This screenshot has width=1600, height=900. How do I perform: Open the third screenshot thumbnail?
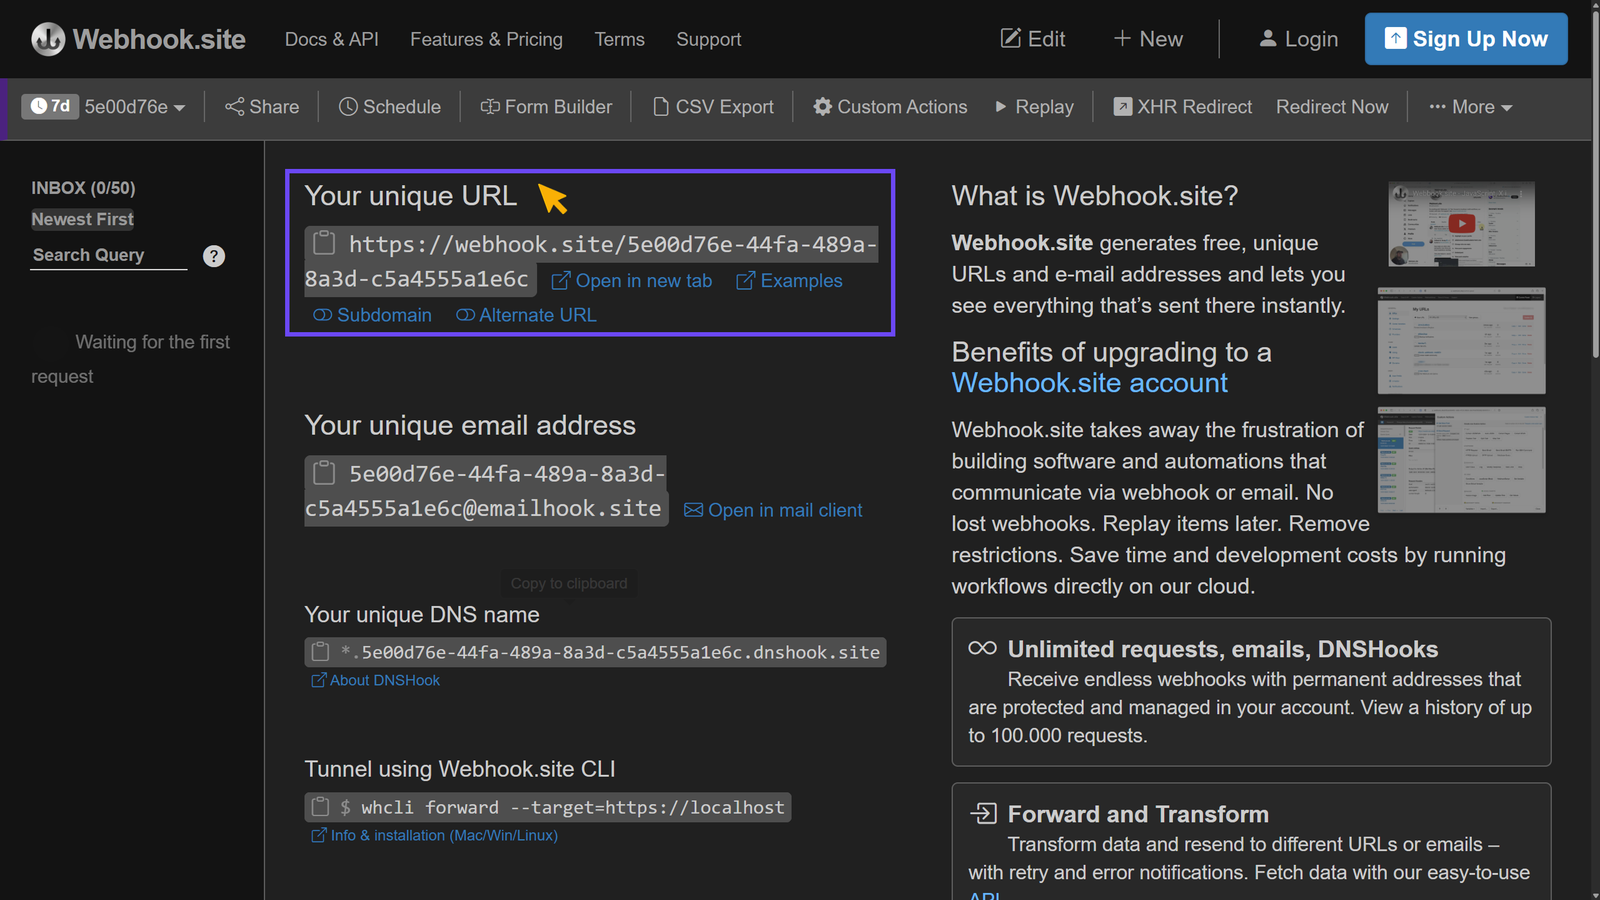[x=1461, y=460]
